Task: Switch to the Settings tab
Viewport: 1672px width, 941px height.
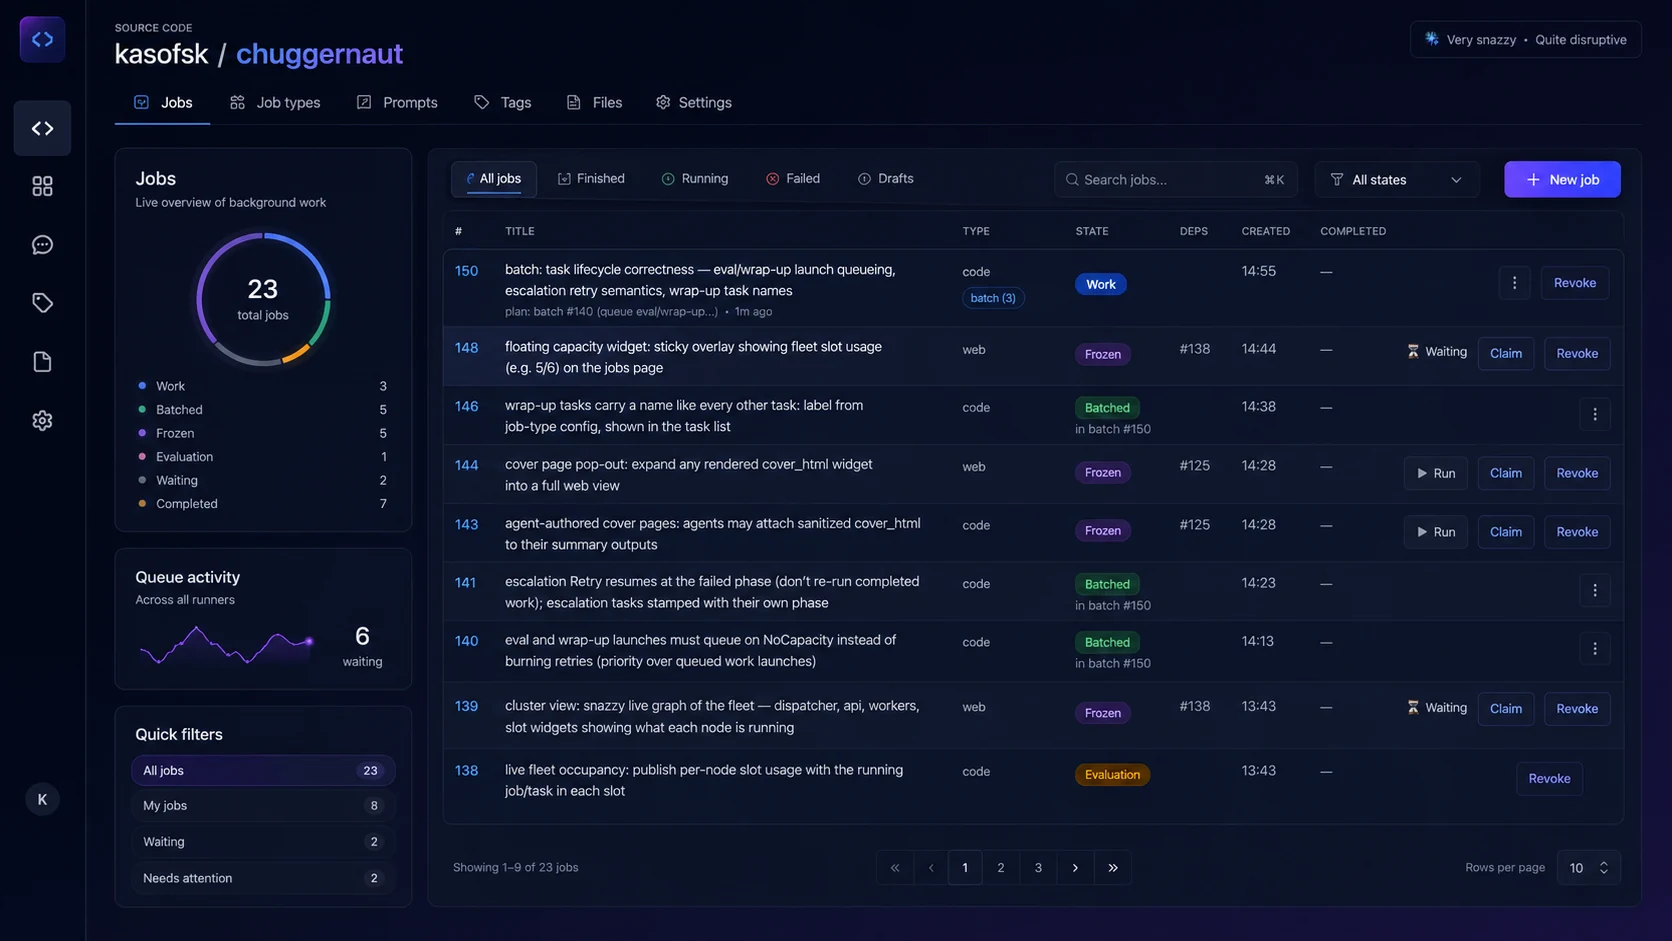Action: 694,103
